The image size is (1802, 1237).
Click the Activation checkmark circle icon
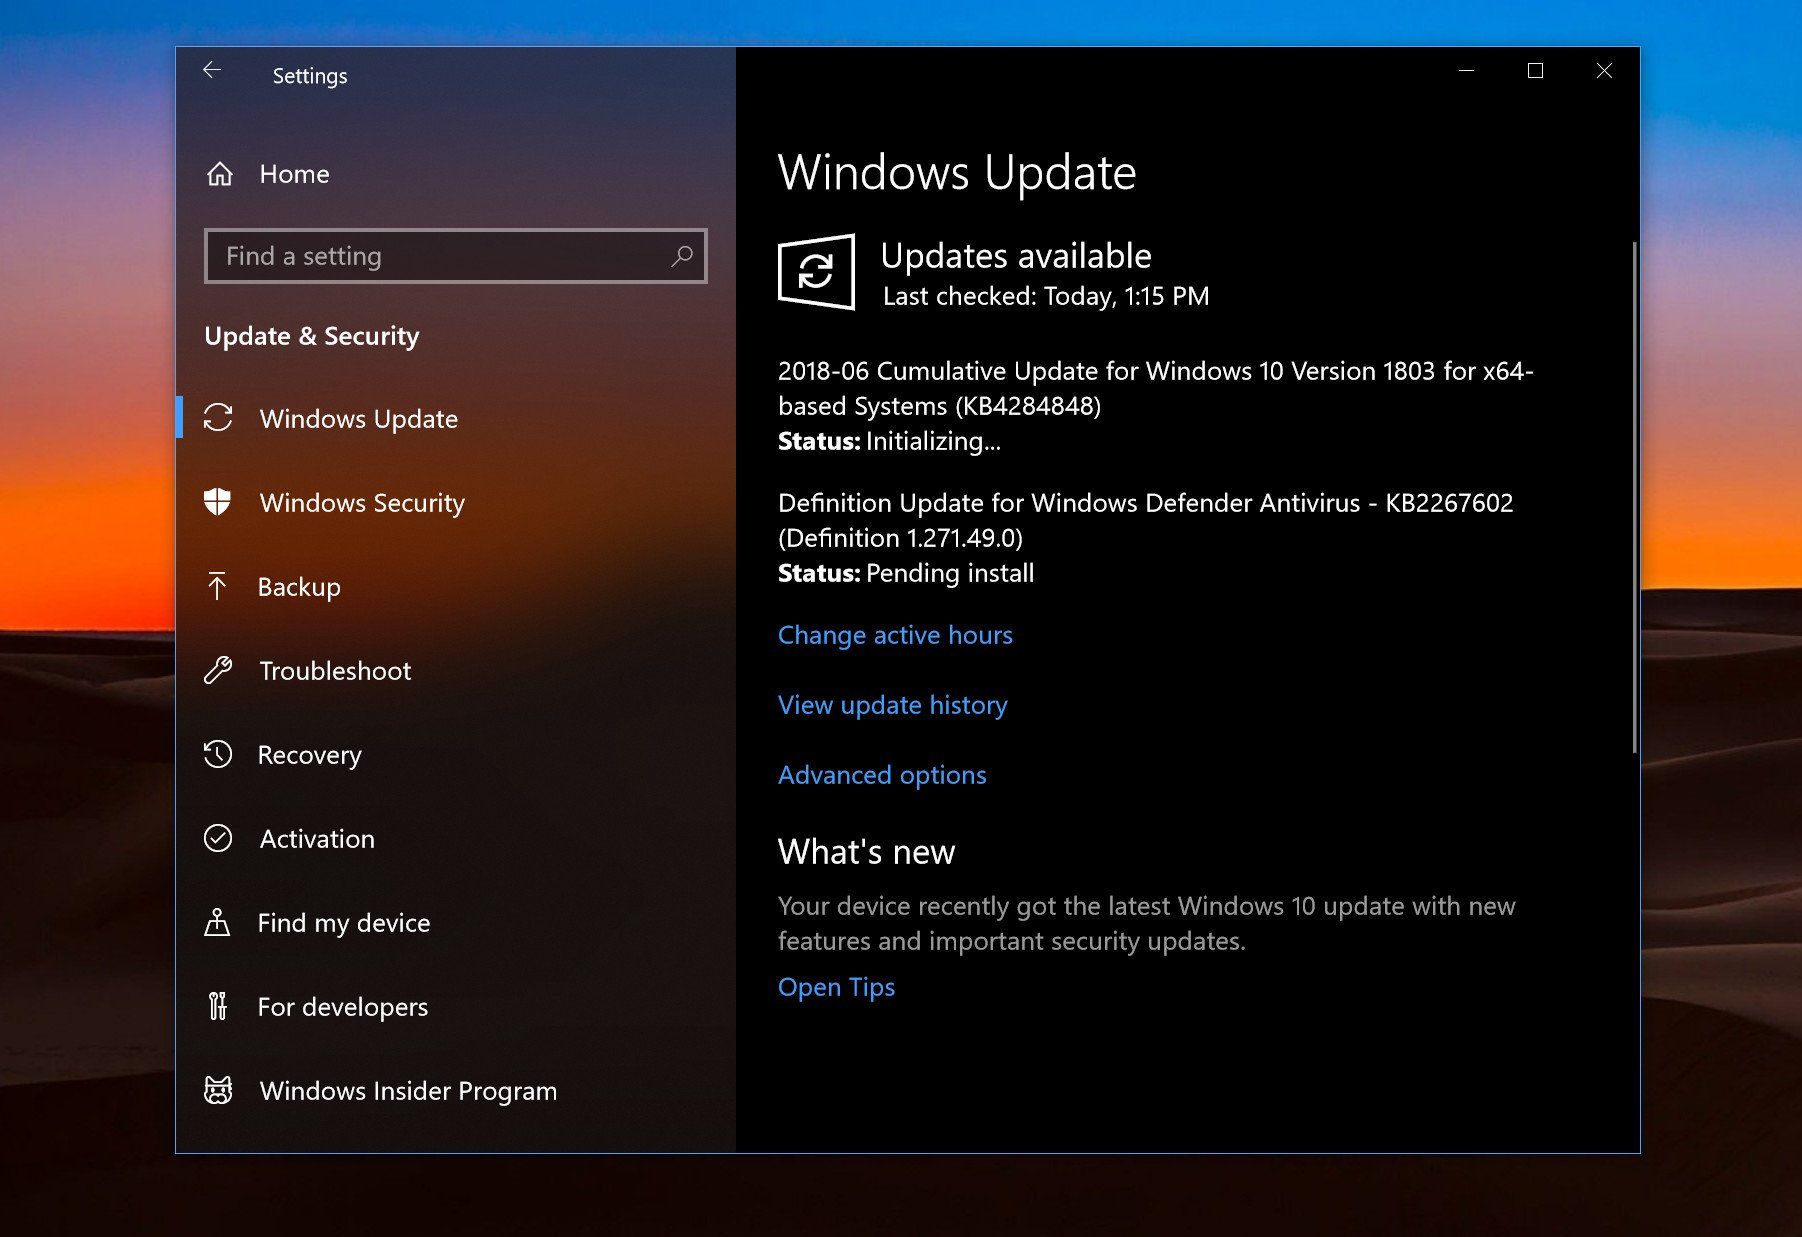pyautogui.click(x=218, y=838)
